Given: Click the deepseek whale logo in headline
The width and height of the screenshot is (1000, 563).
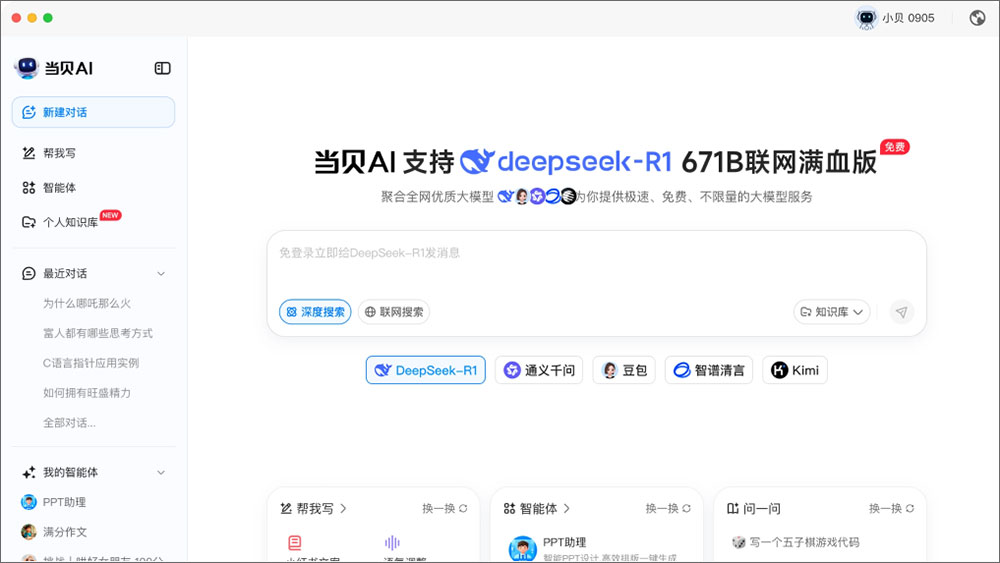Looking at the screenshot, I should tap(477, 161).
